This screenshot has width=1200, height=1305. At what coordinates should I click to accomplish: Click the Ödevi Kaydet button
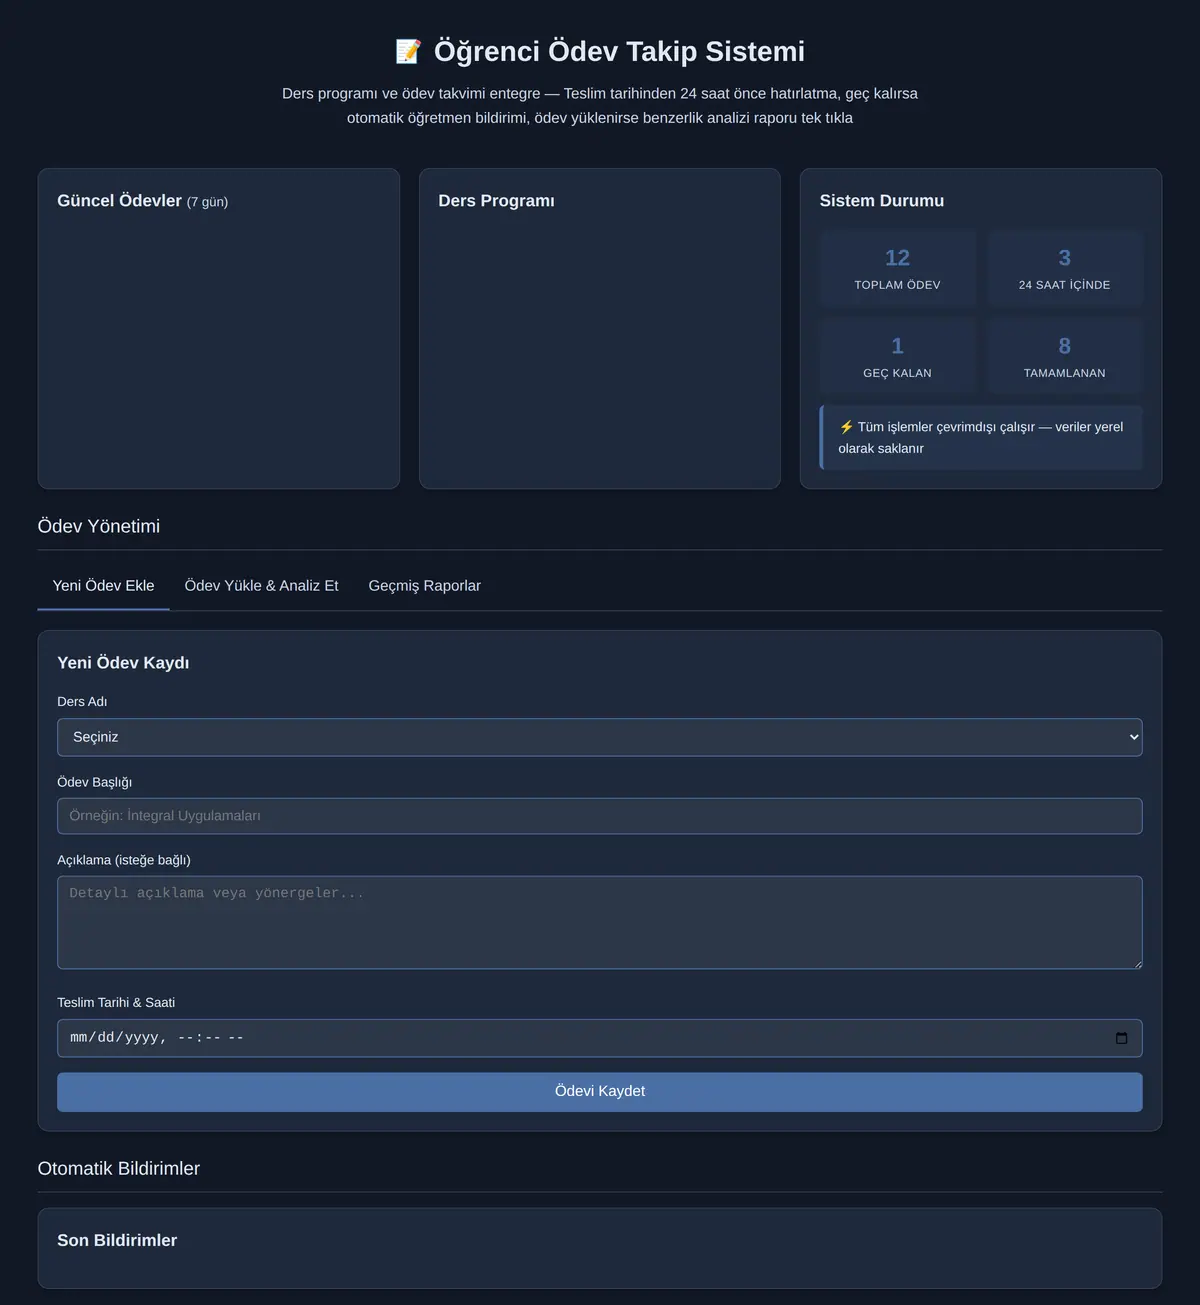pyautogui.click(x=600, y=1092)
